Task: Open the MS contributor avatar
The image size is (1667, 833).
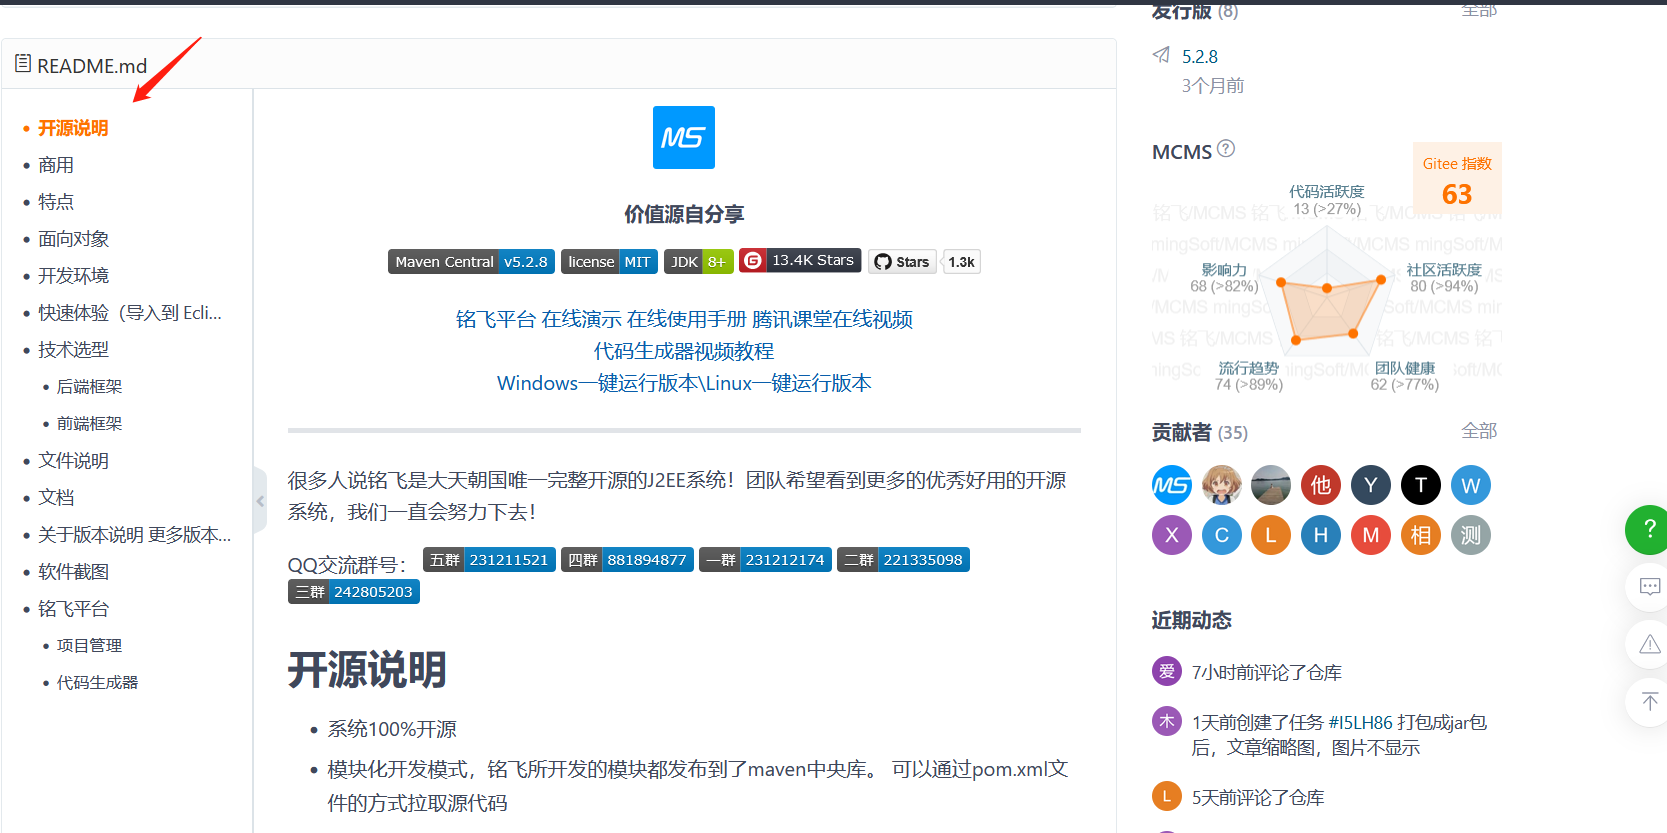Action: pos(1172,485)
